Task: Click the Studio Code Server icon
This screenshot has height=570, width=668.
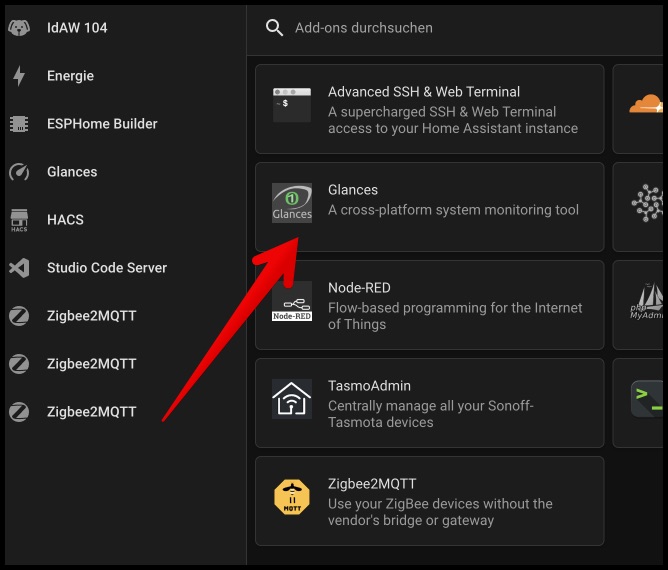Action: (x=18, y=268)
